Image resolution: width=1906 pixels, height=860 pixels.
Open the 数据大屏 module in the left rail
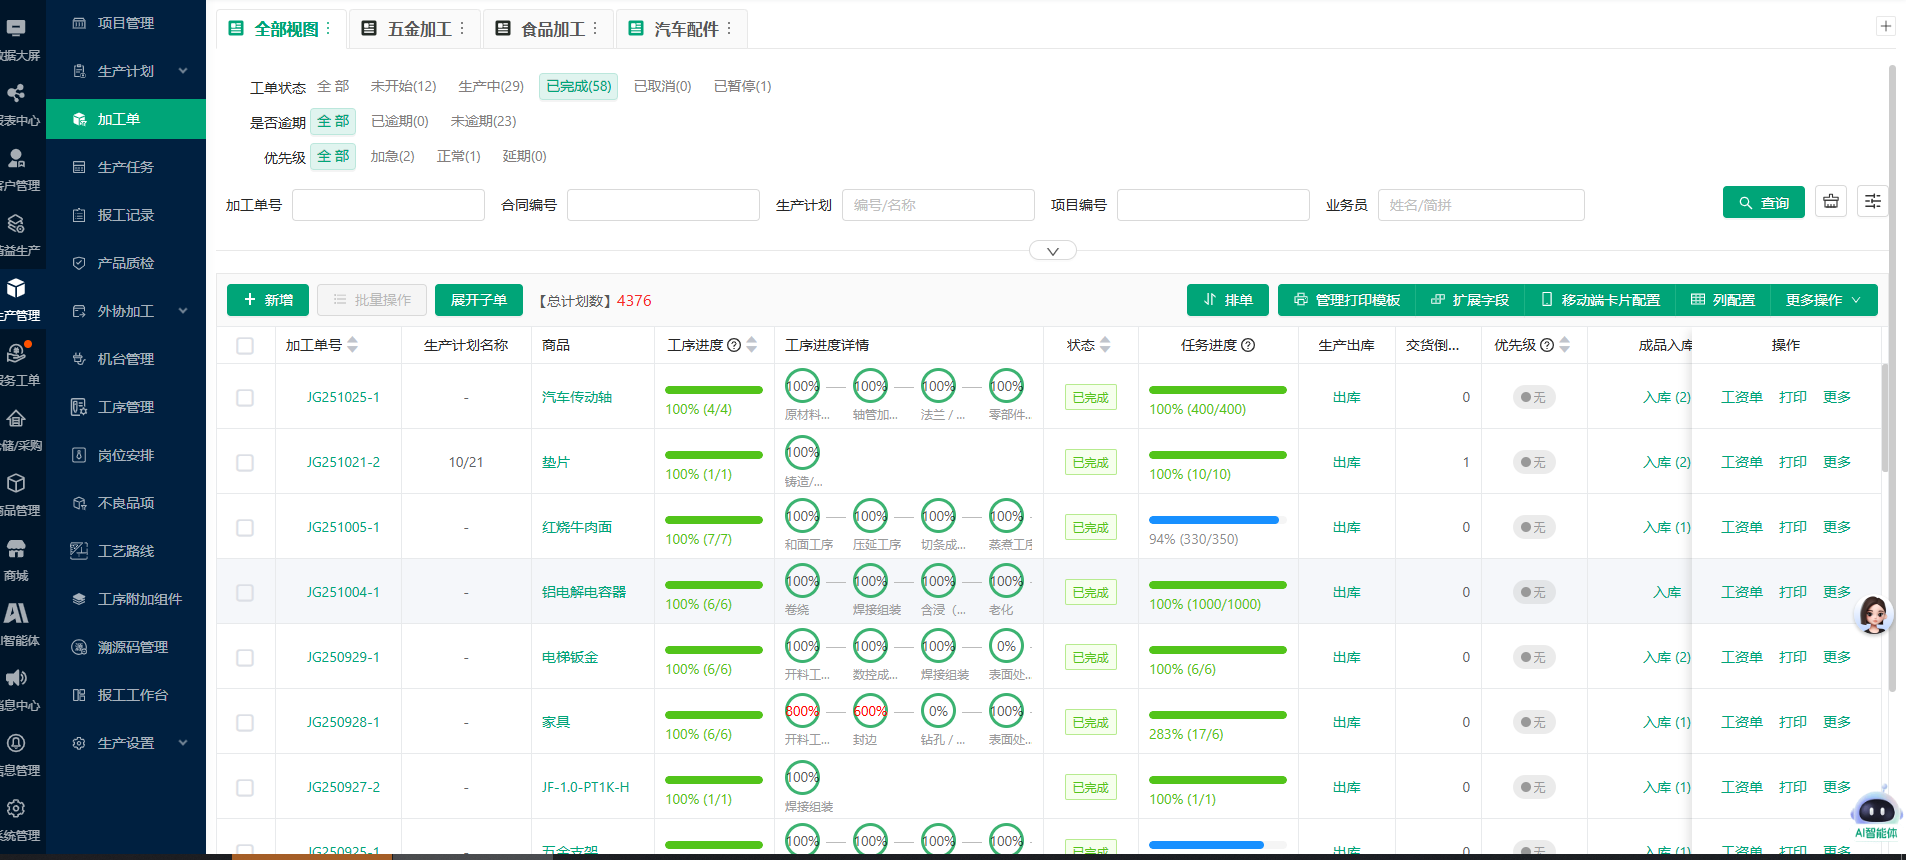(x=17, y=40)
